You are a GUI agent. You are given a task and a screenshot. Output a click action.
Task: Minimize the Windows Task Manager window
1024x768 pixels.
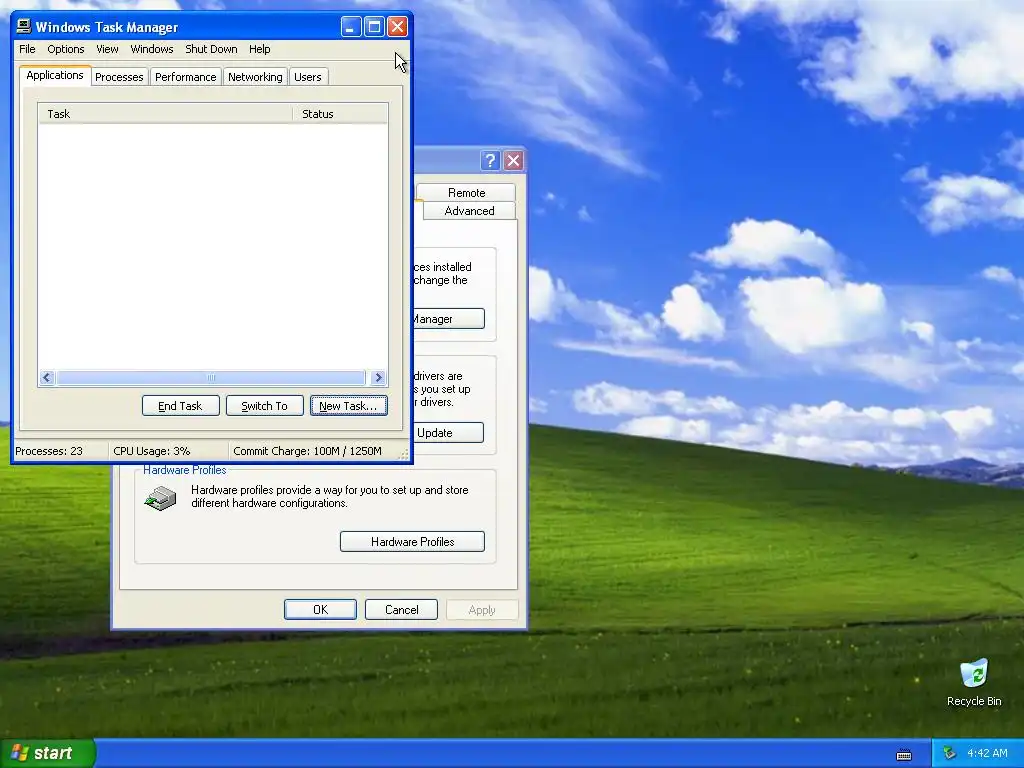tap(351, 27)
